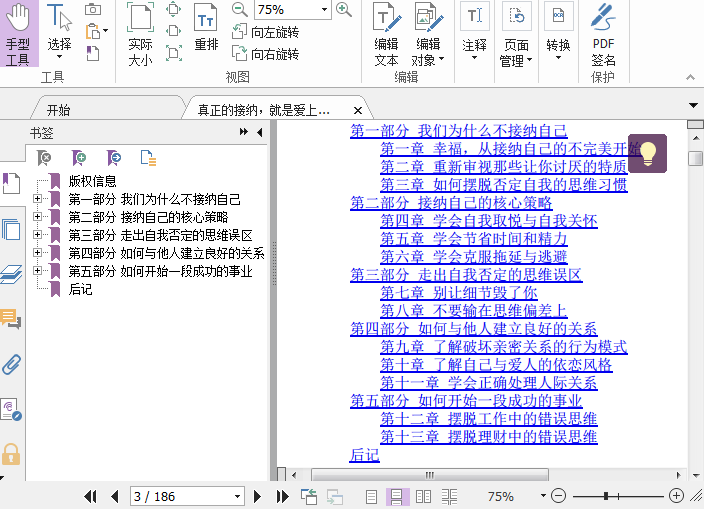Activate the Select tool (选择)
Image resolution: width=704 pixels, height=509 pixels.
(x=59, y=32)
